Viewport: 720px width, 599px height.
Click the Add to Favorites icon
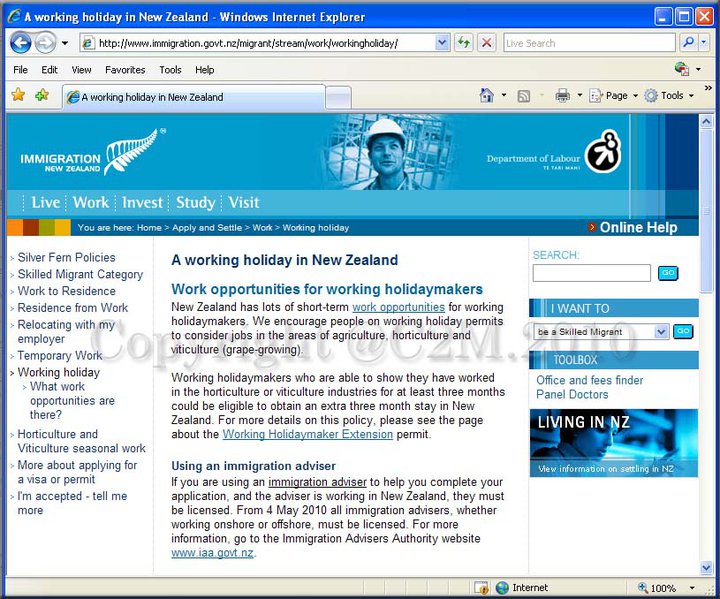click(x=42, y=96)
